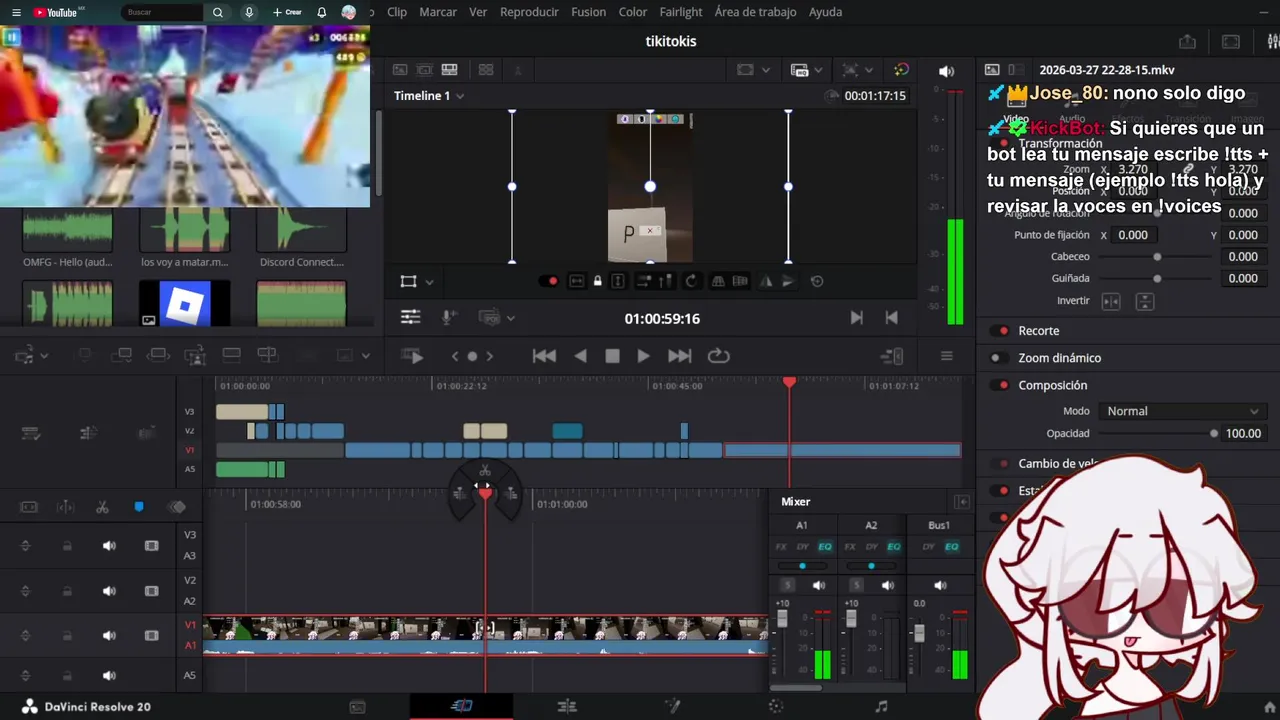Open the Fusion page icon
1280x720 pixels.
673,706
